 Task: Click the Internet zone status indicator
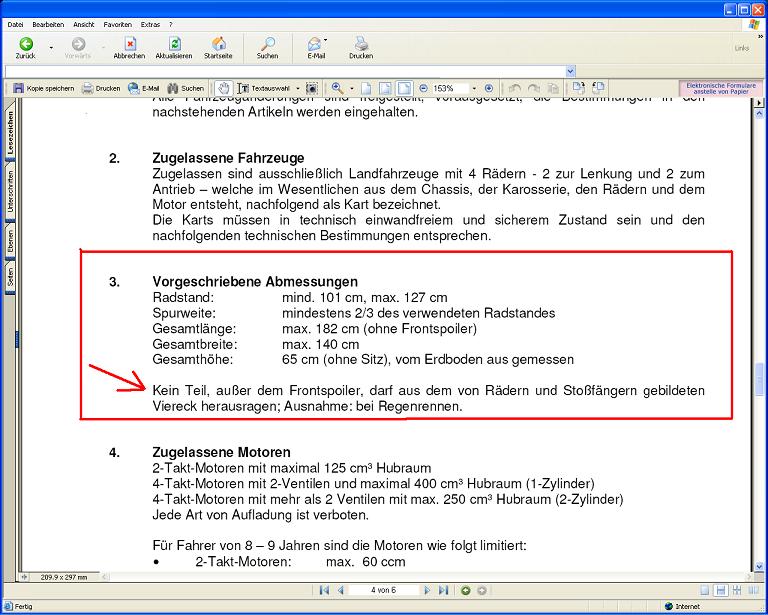click(x=682, y=606)
